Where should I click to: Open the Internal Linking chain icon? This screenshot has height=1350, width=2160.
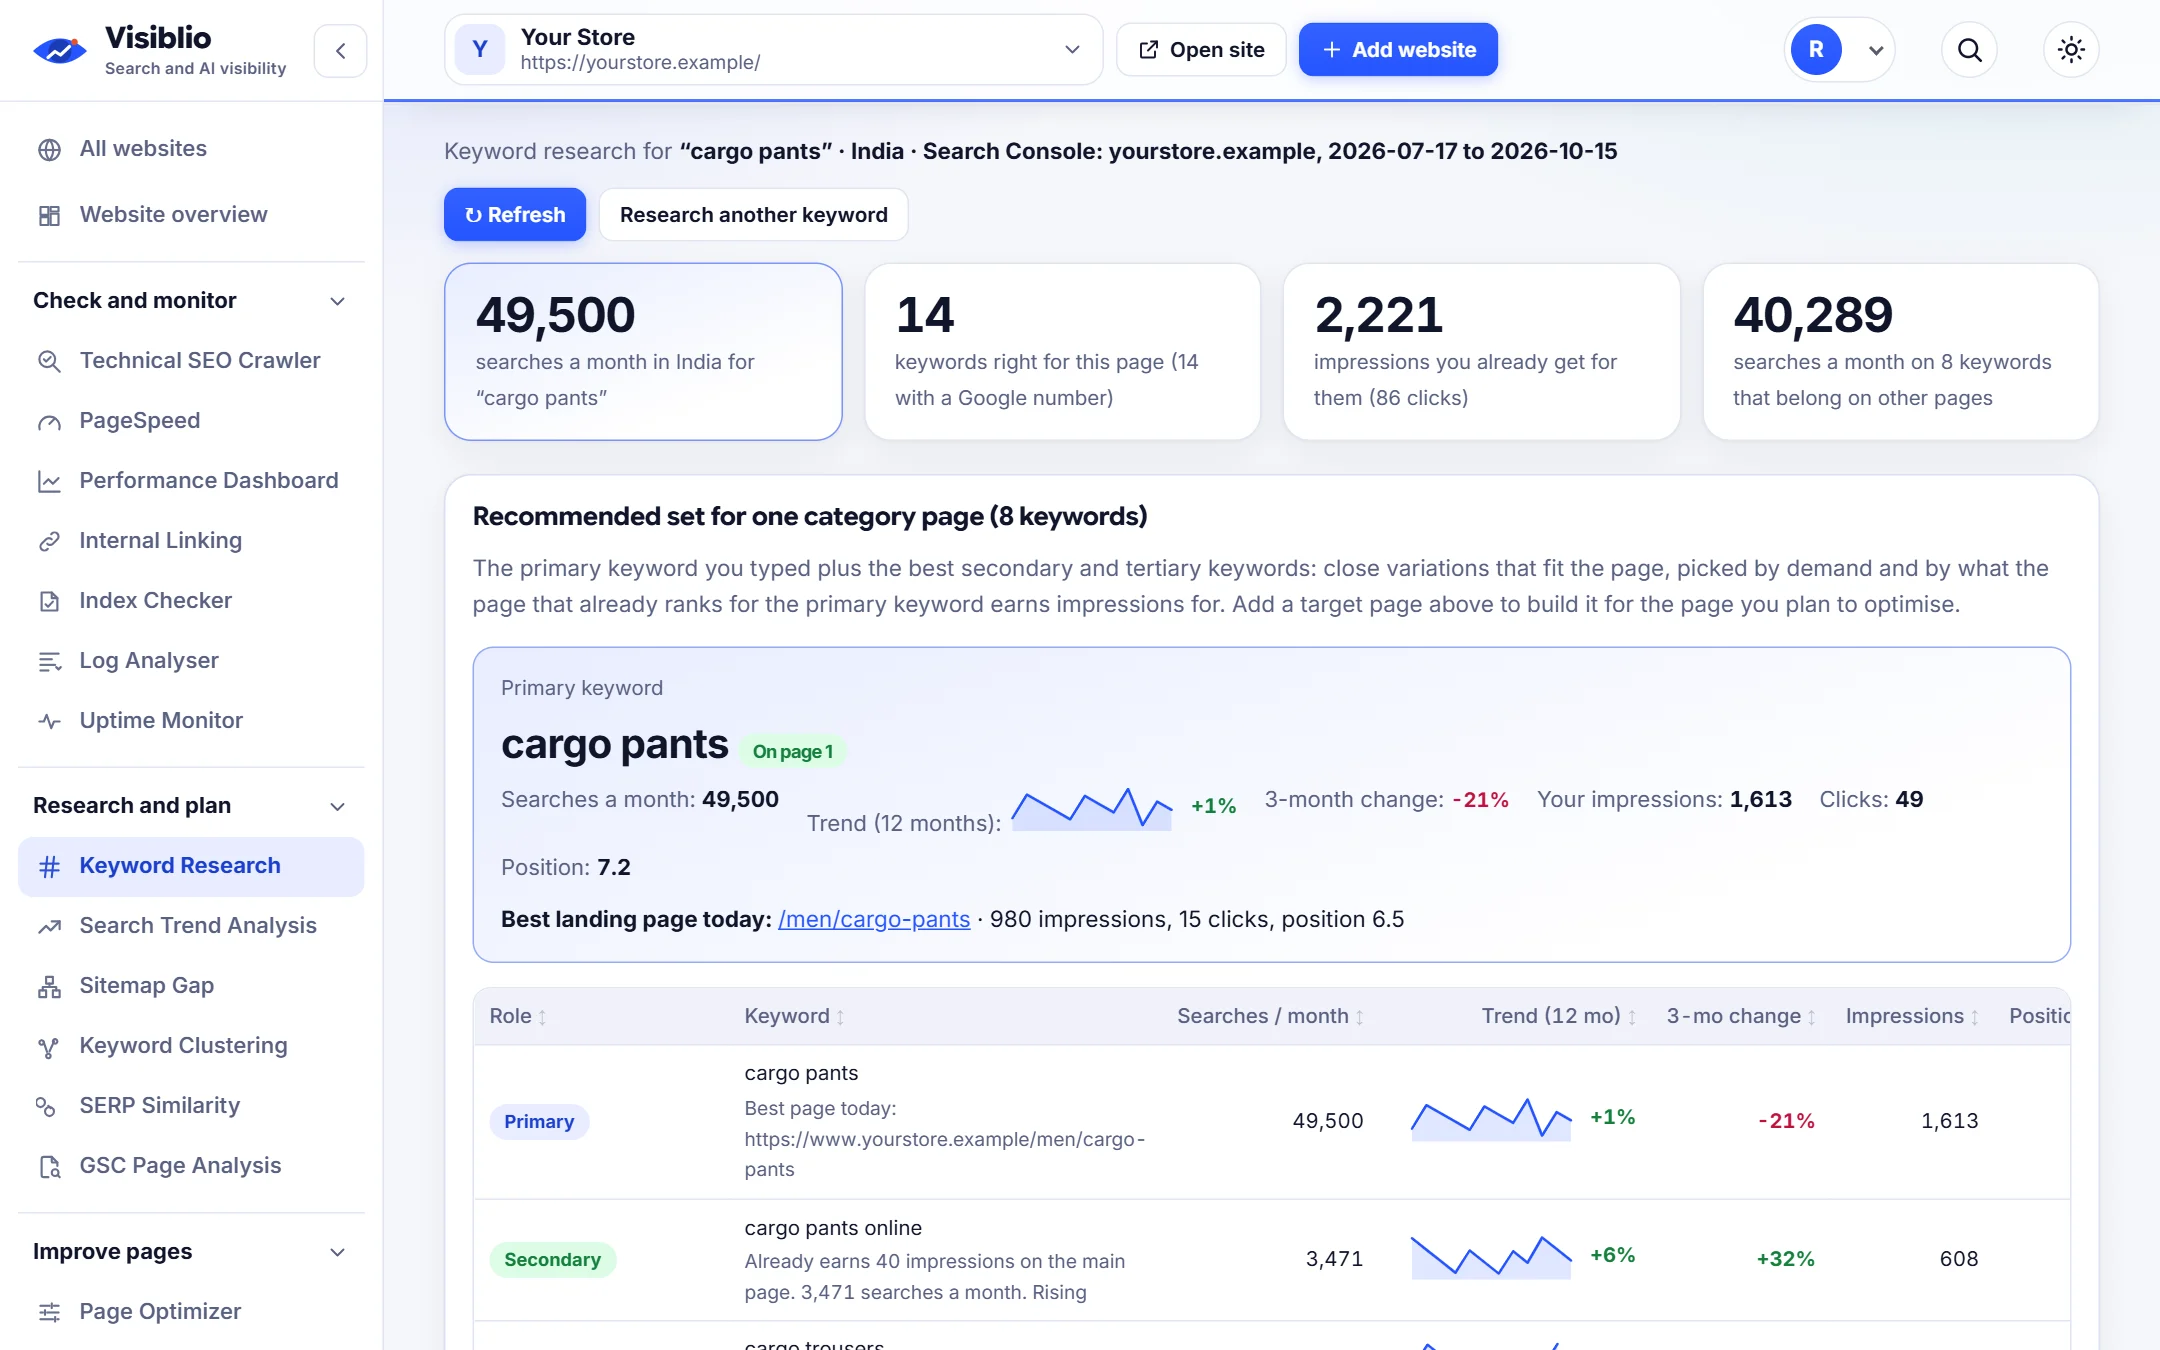pyautogui.click(x=49, y=541)
